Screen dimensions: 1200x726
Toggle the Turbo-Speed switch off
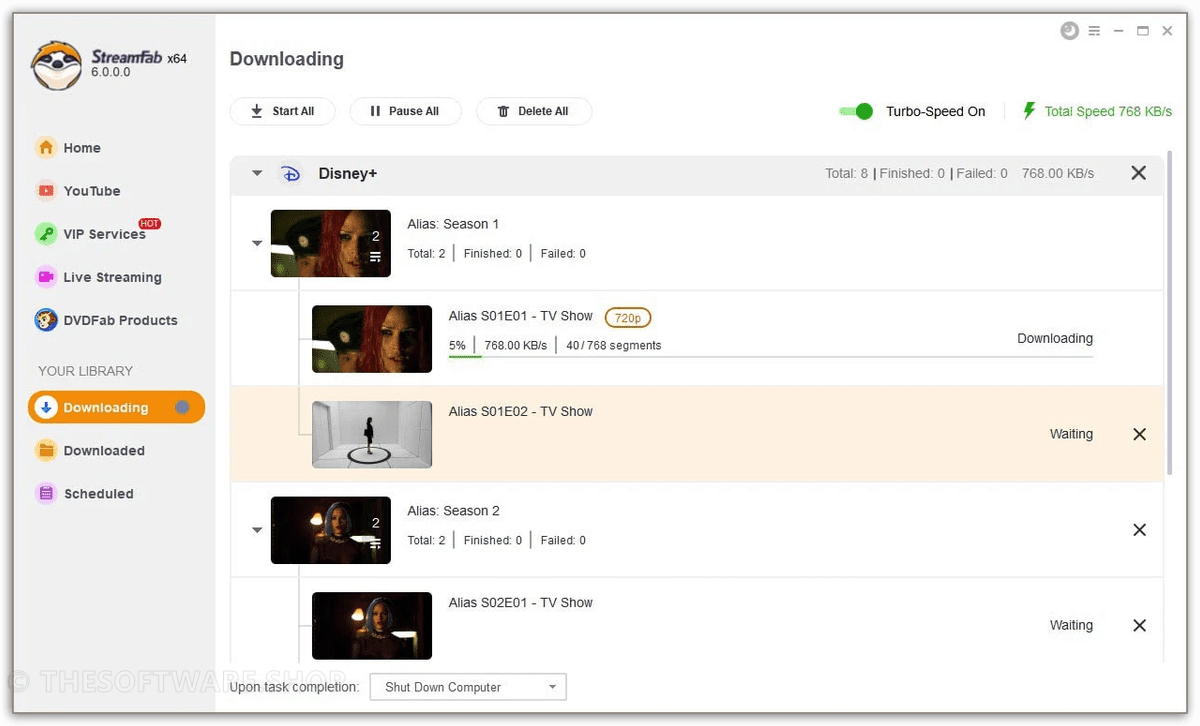pyautogui.click(x=856, y=111)
